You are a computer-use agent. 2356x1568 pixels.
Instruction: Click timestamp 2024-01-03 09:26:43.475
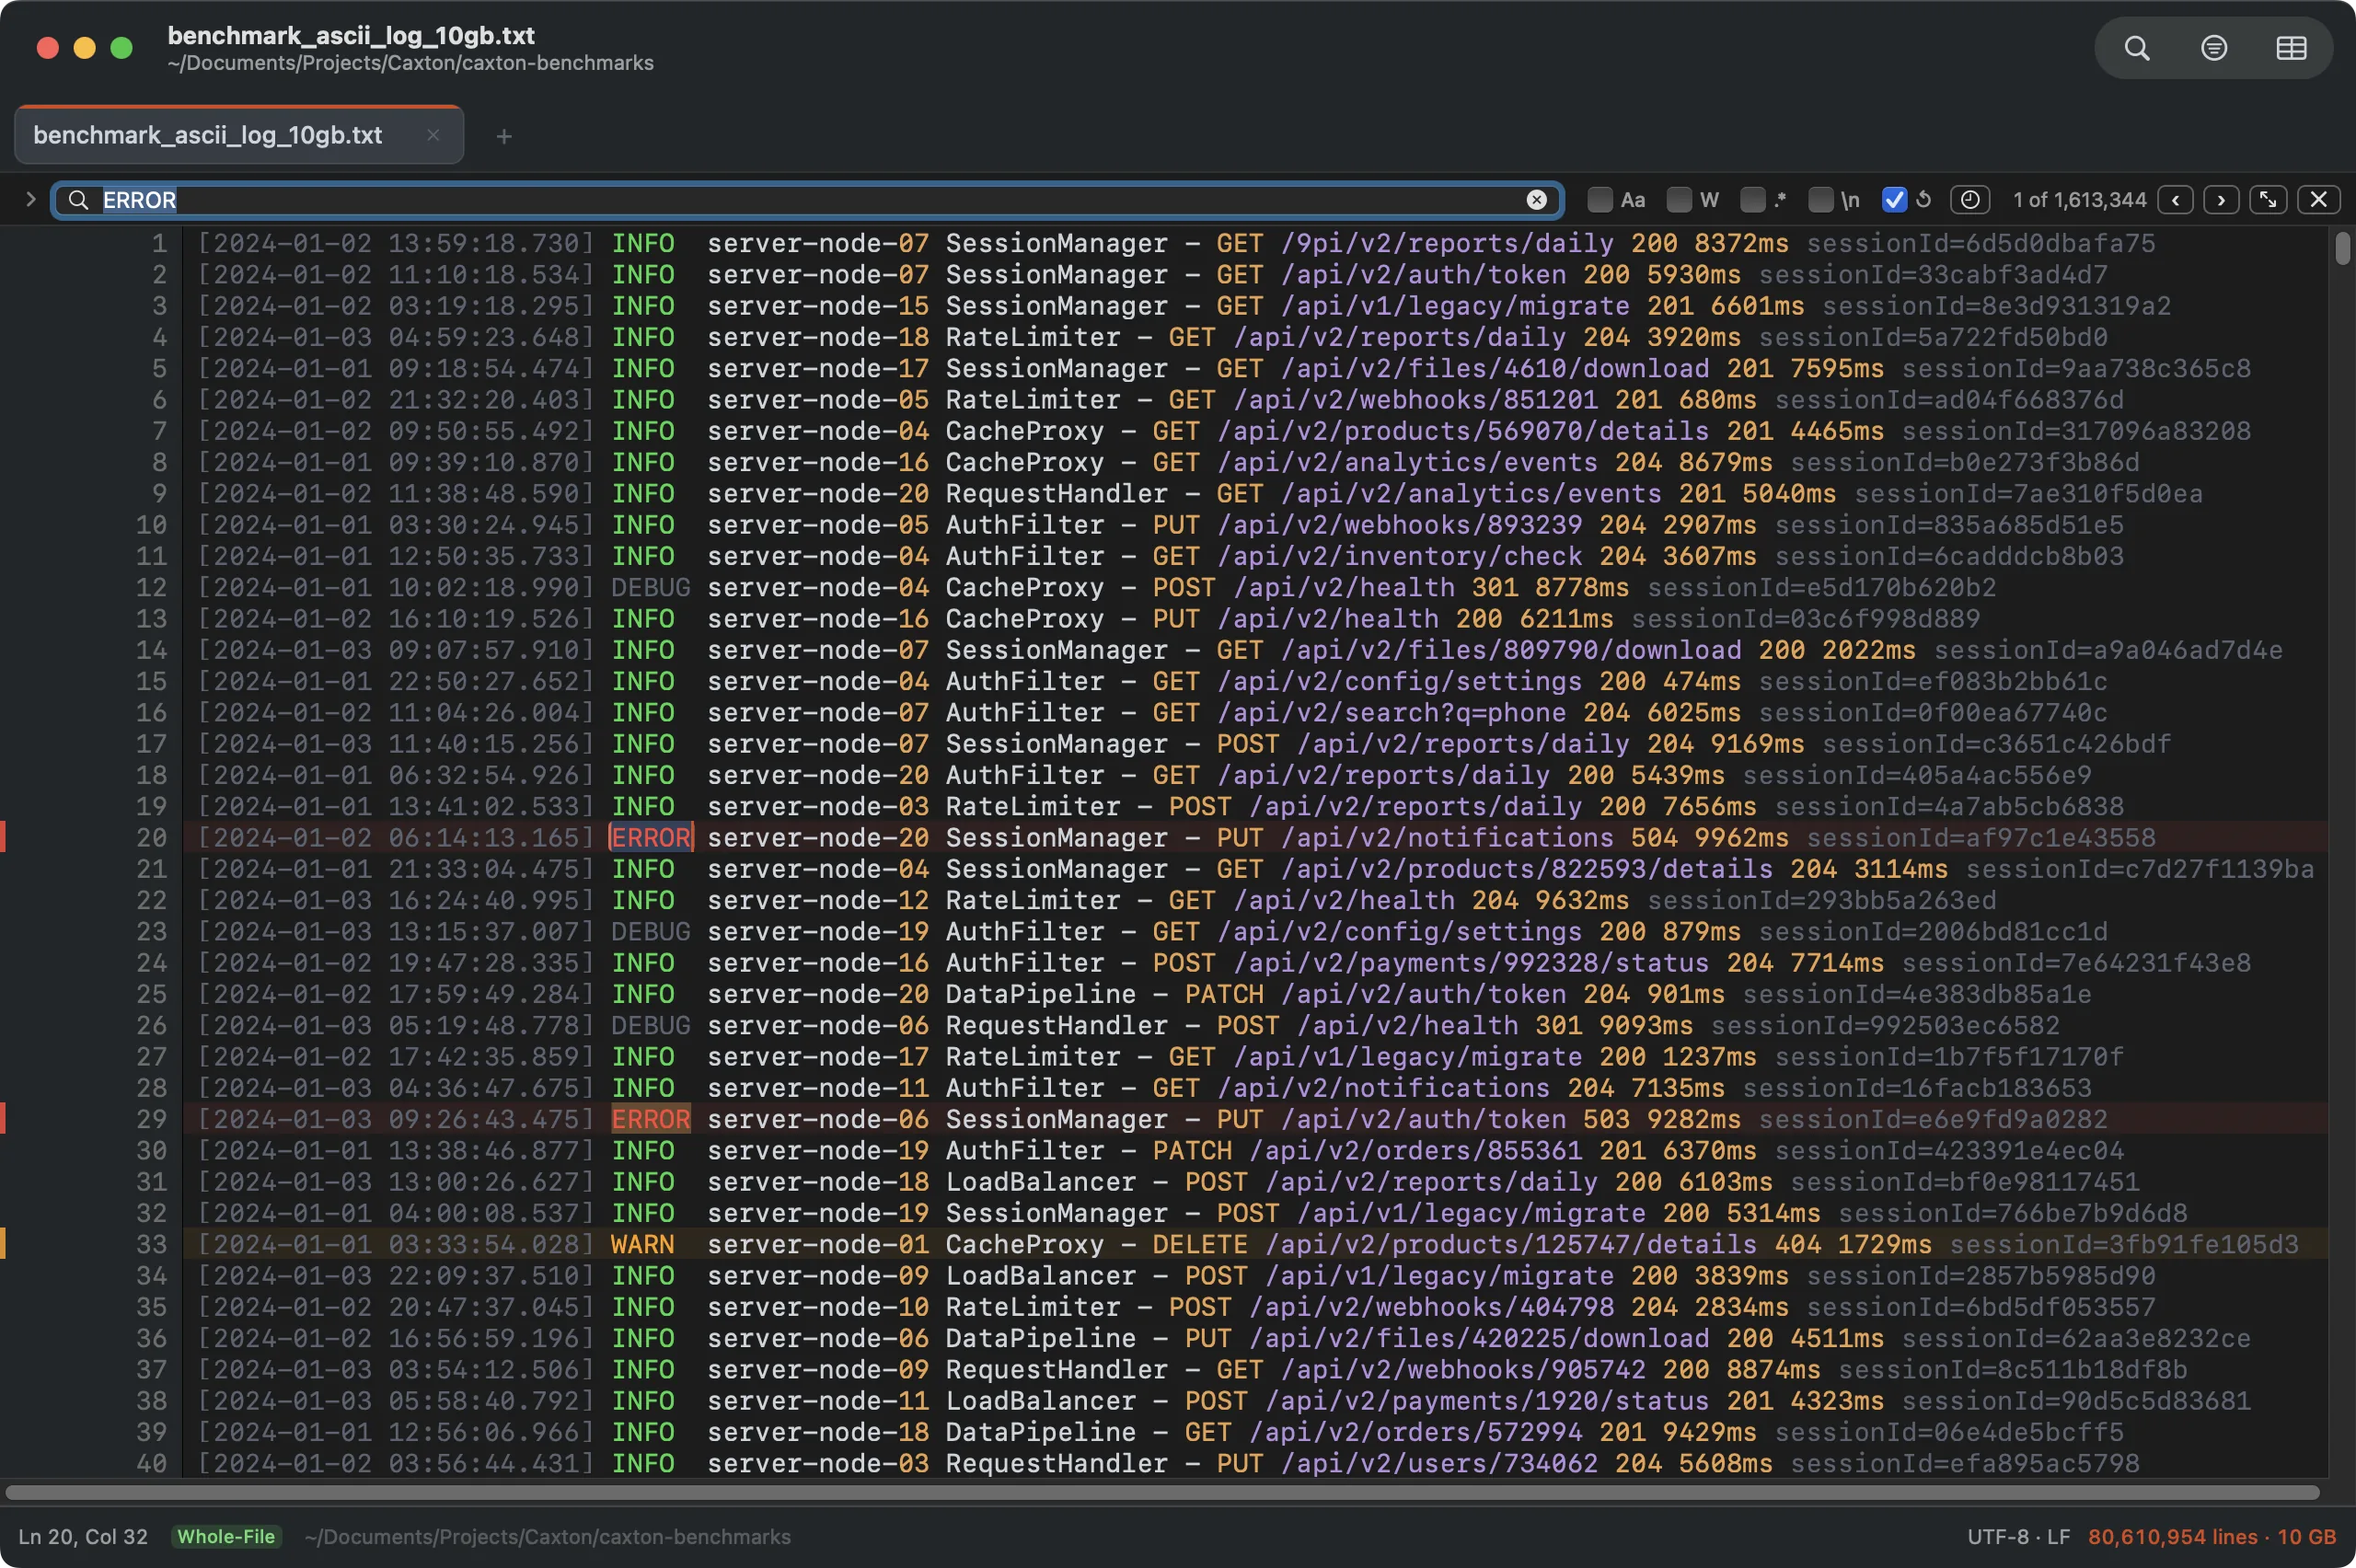point(396,1119)
